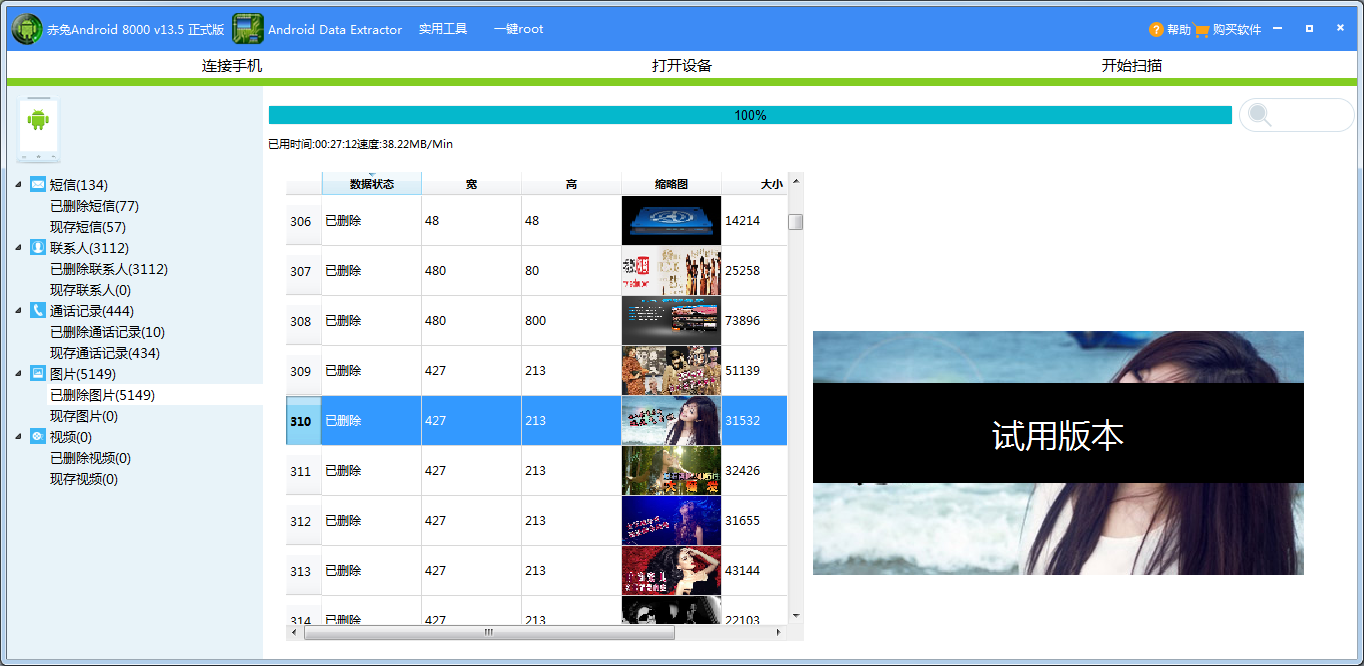Select the contacts icon in tree
Screen dimensions: 1364x666
38,247
